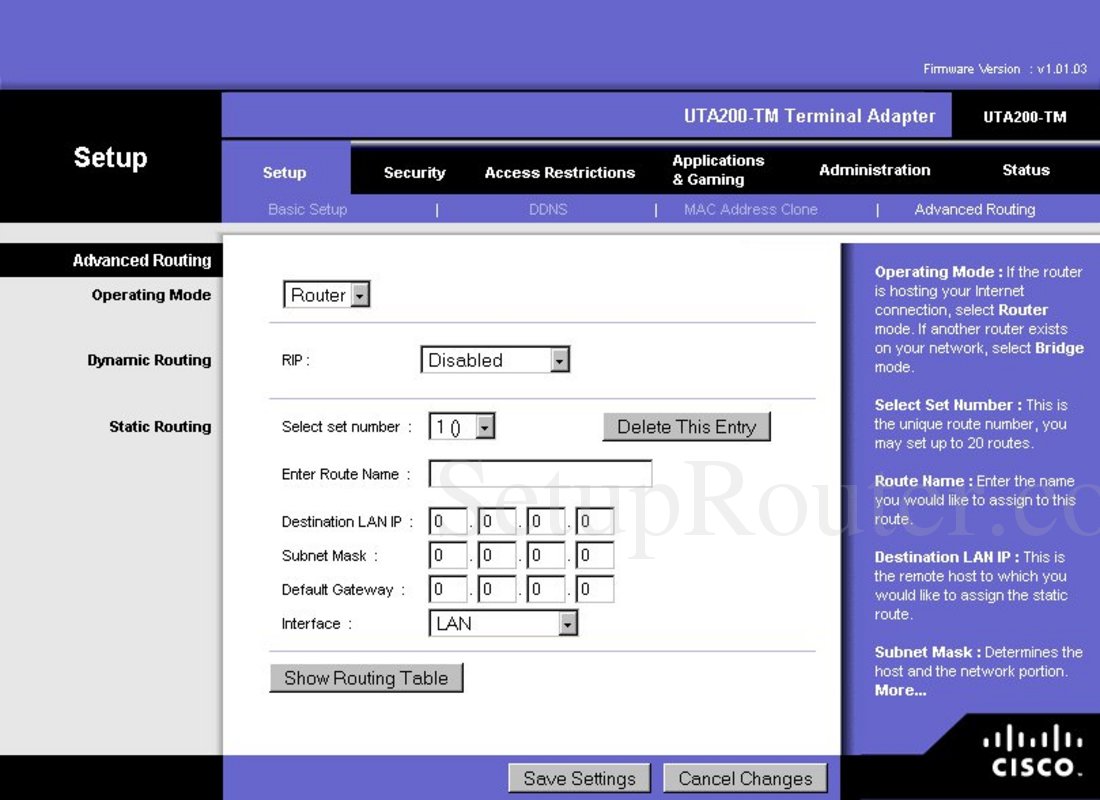Click second octet of Destination LAN IP
This screenshot has height=800, width=1100.
497,521
